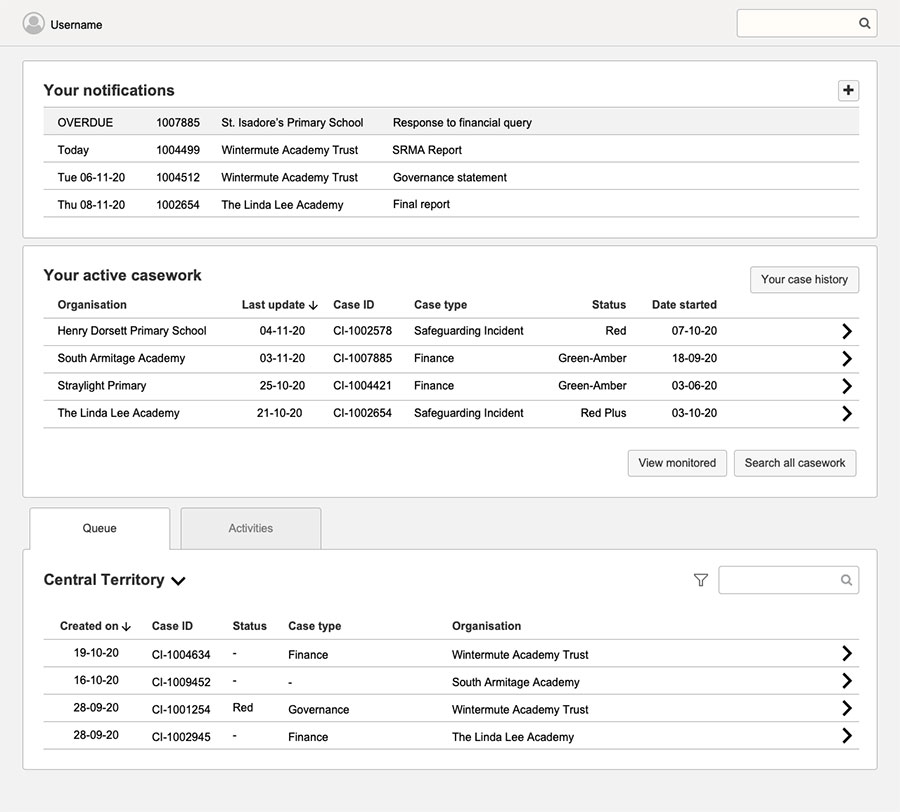Click the magnifier in the Central Territory search box

pyautogui.click(x=846, y=580)
